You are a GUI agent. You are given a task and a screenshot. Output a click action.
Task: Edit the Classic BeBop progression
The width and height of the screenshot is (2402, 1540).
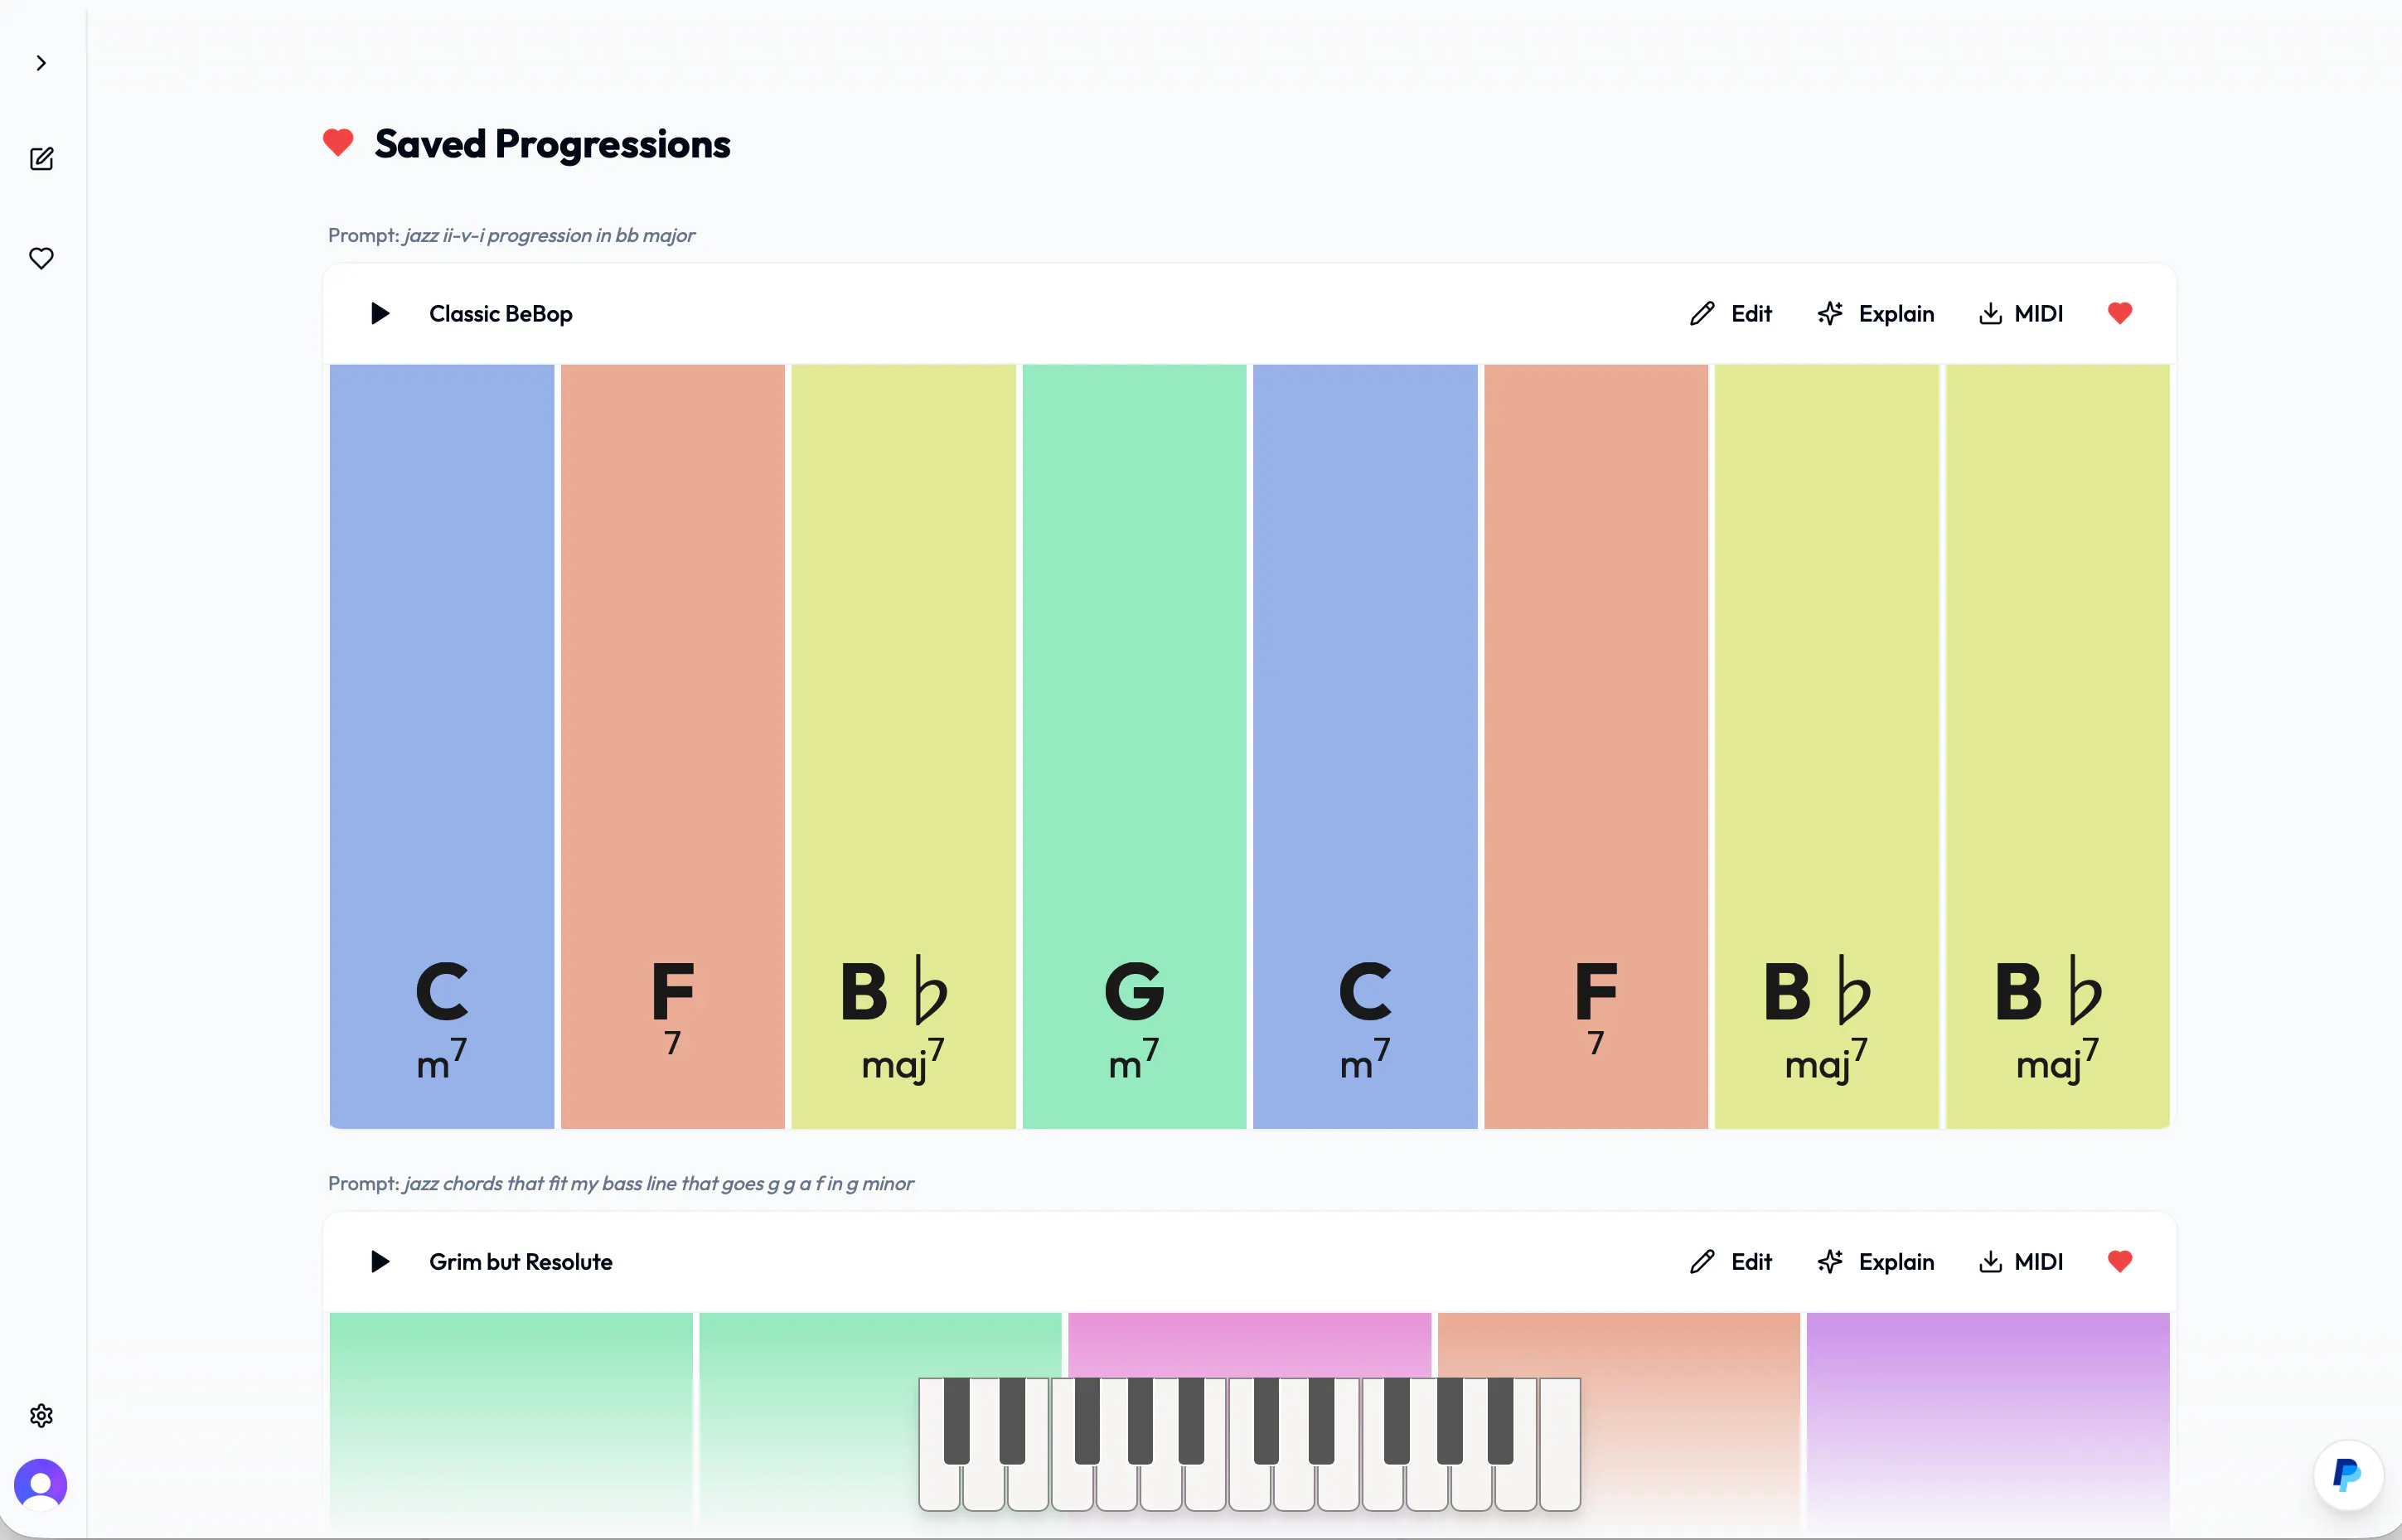[x=1730, y=314]
